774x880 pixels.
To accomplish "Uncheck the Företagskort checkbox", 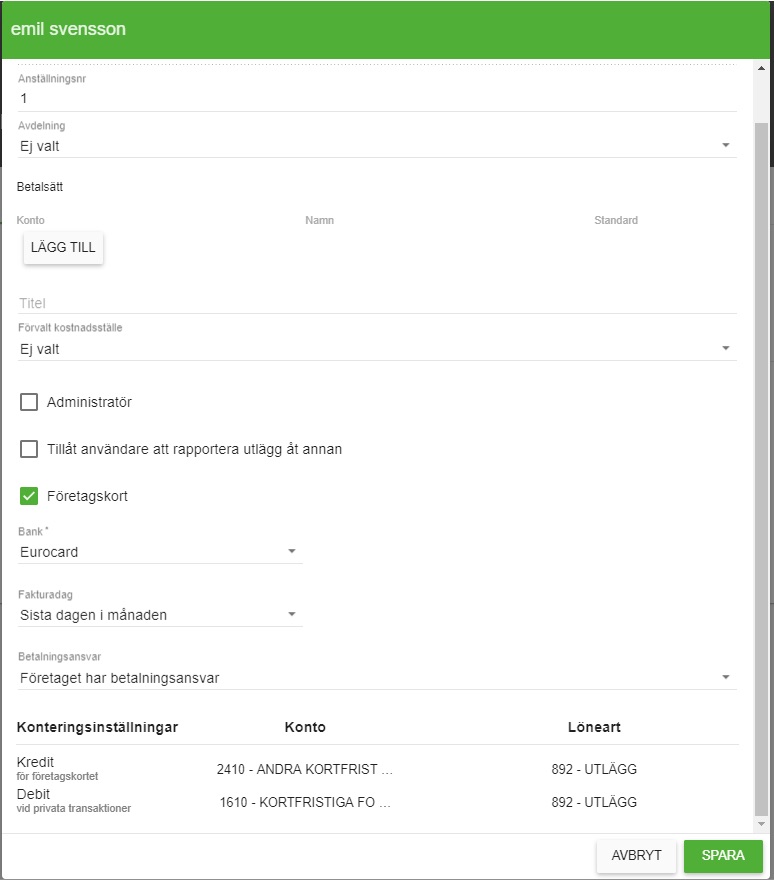I will point(29,496).
